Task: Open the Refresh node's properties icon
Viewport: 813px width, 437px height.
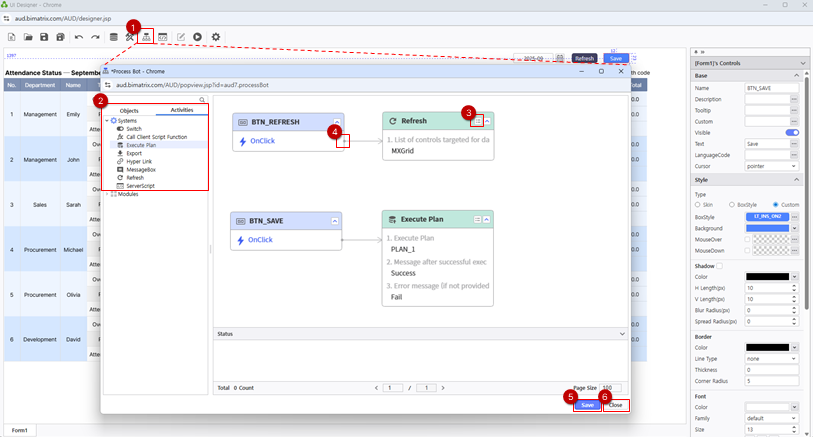Action: [x=478, y=120]
